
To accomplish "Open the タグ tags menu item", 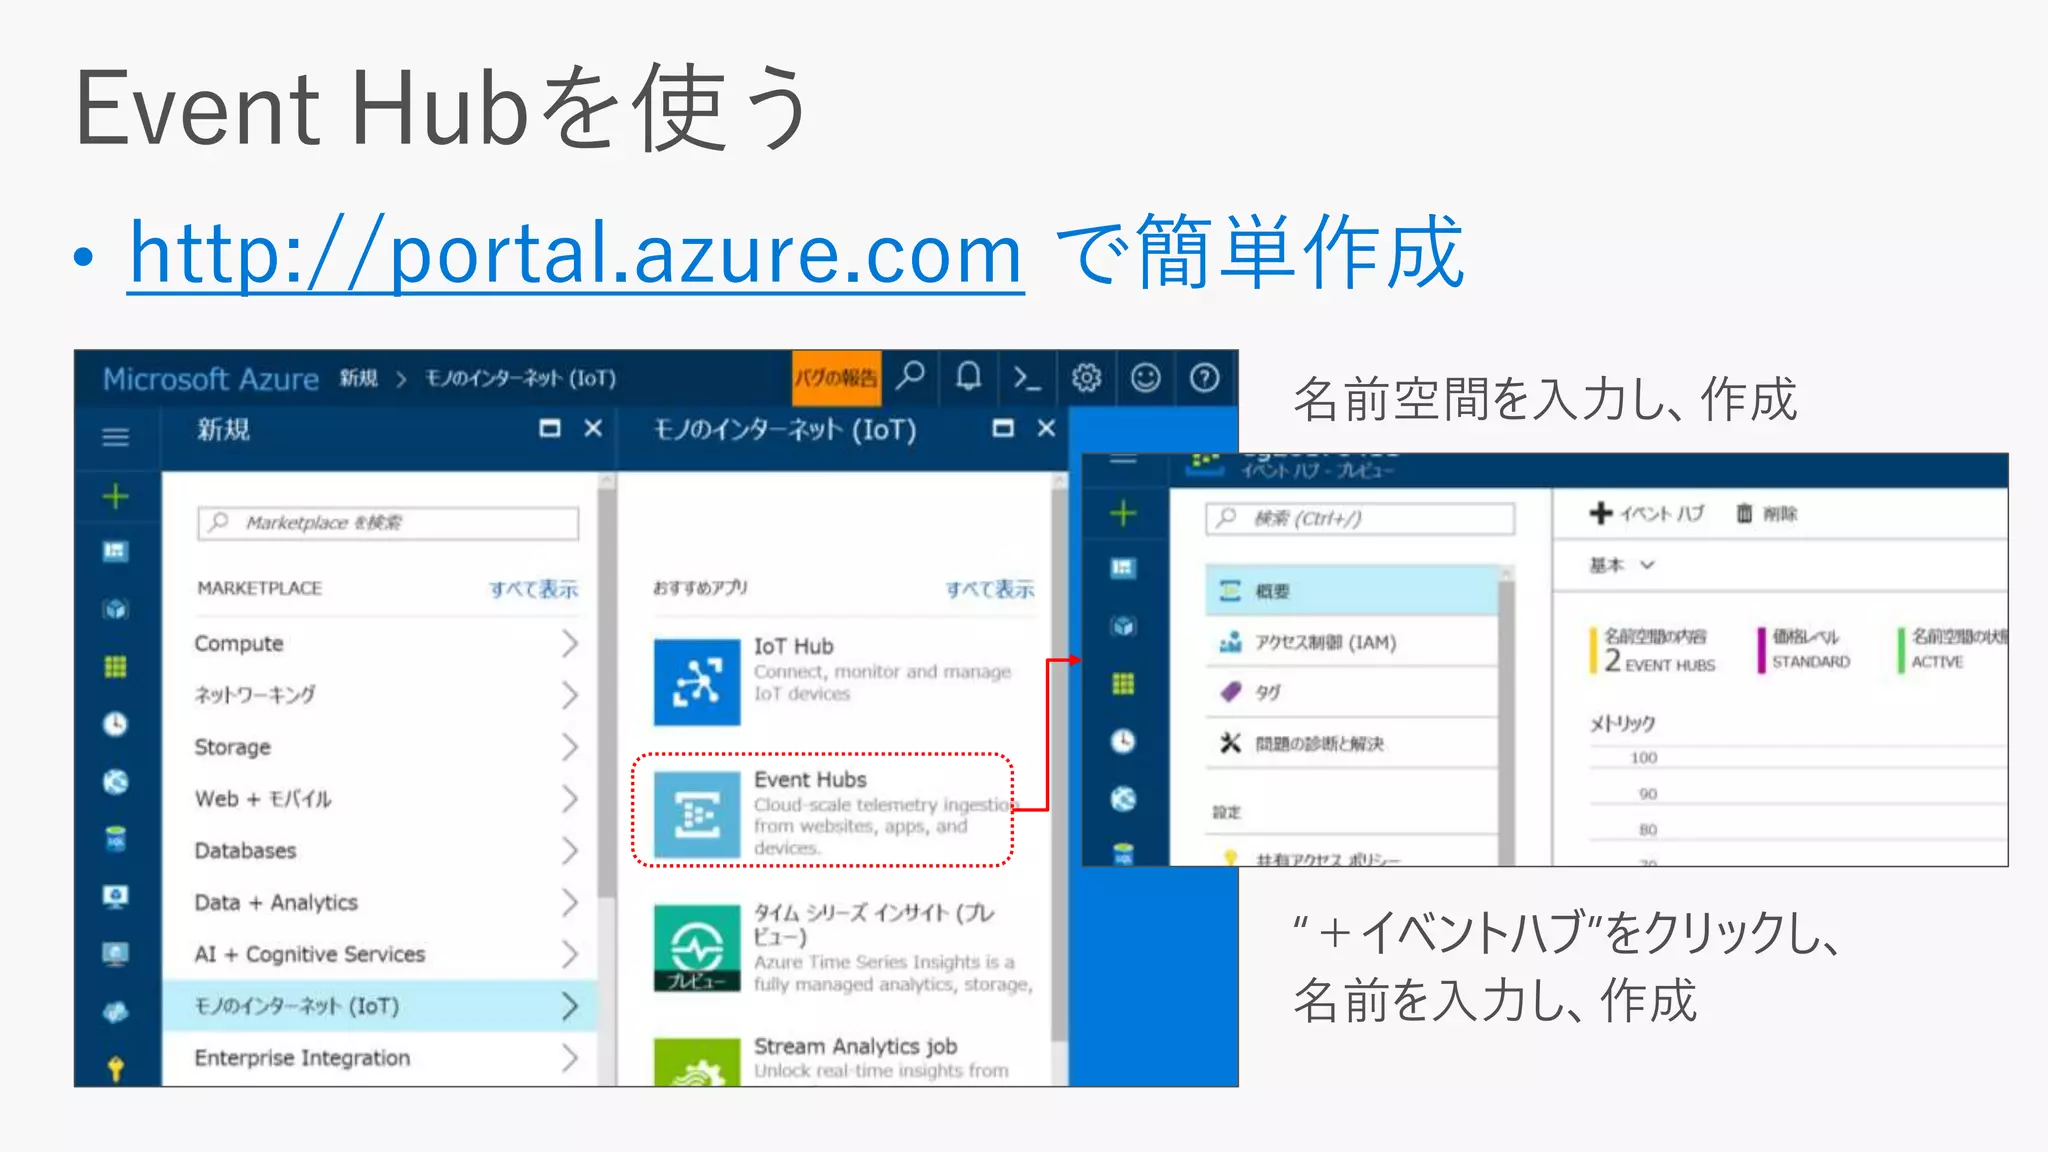I will [x=1352, y=692].
